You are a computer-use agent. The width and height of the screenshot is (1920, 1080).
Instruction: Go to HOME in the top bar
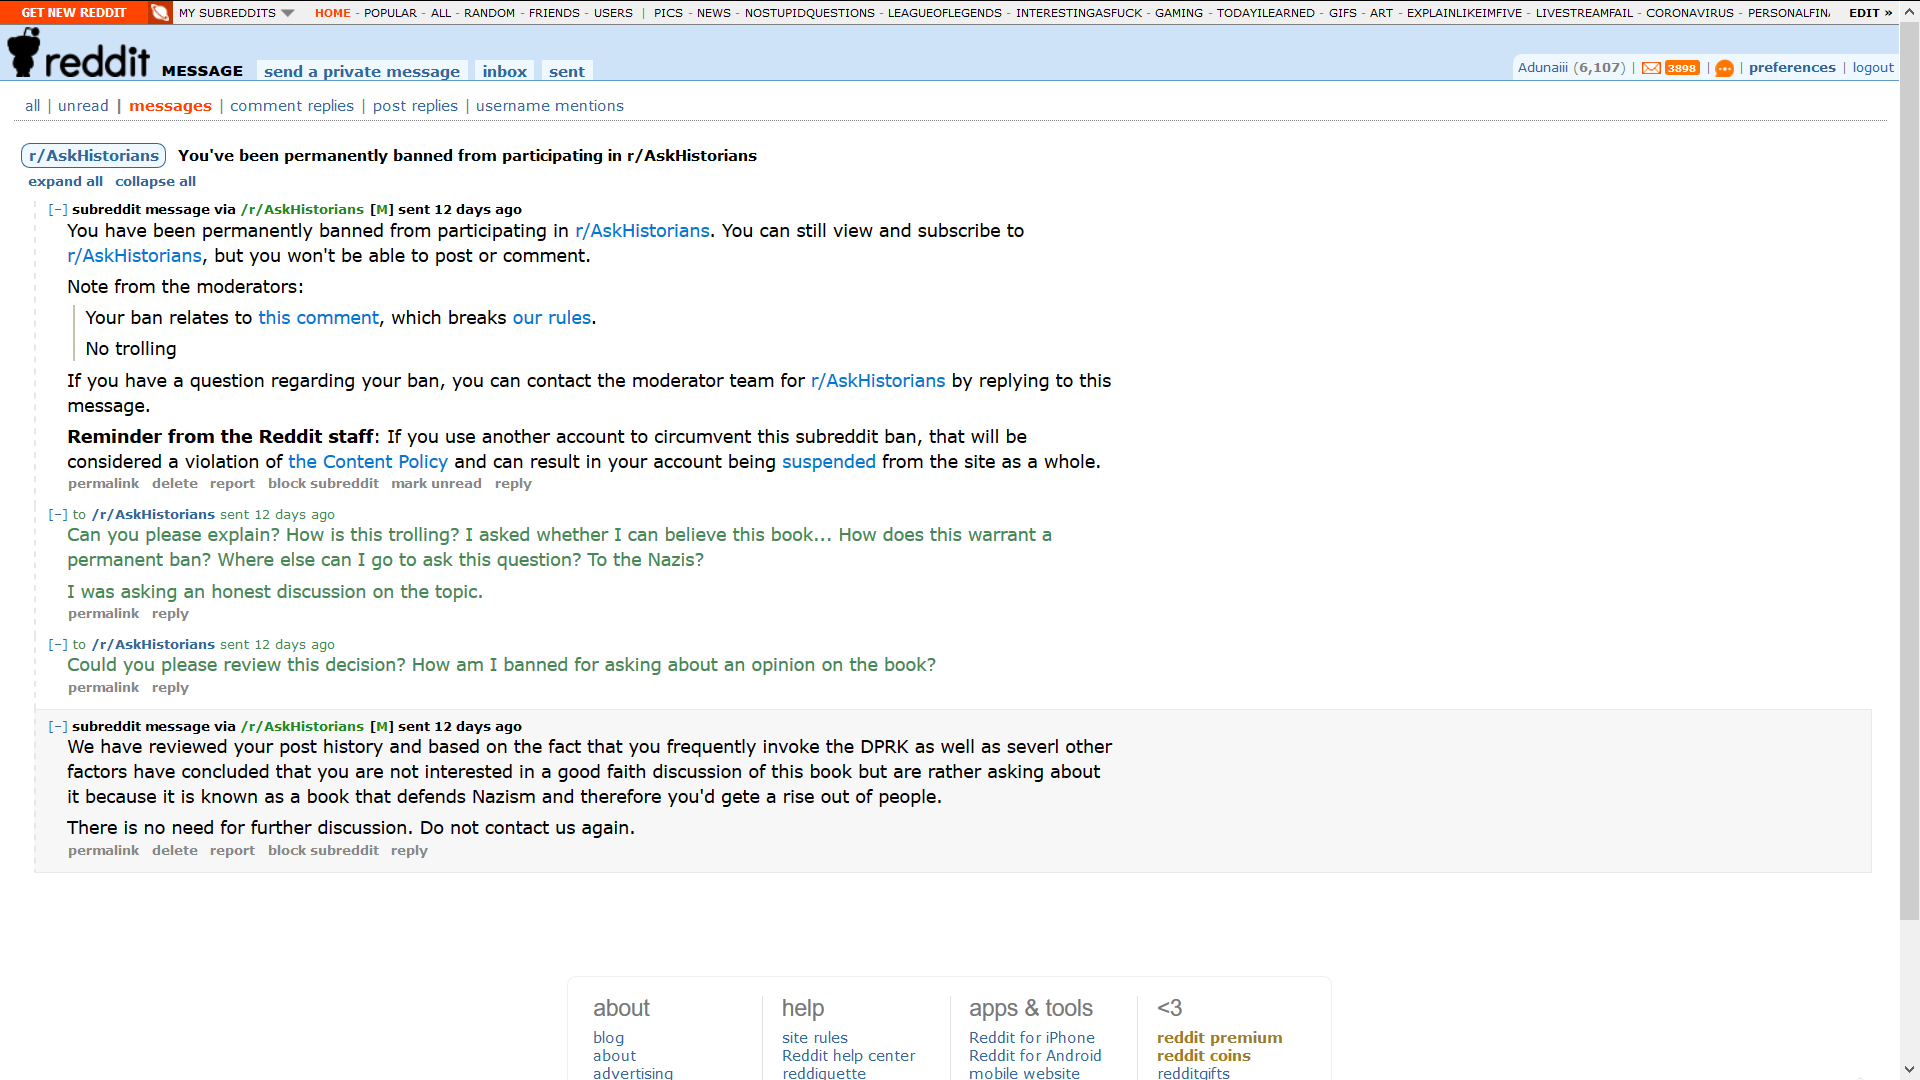[332, 13]
